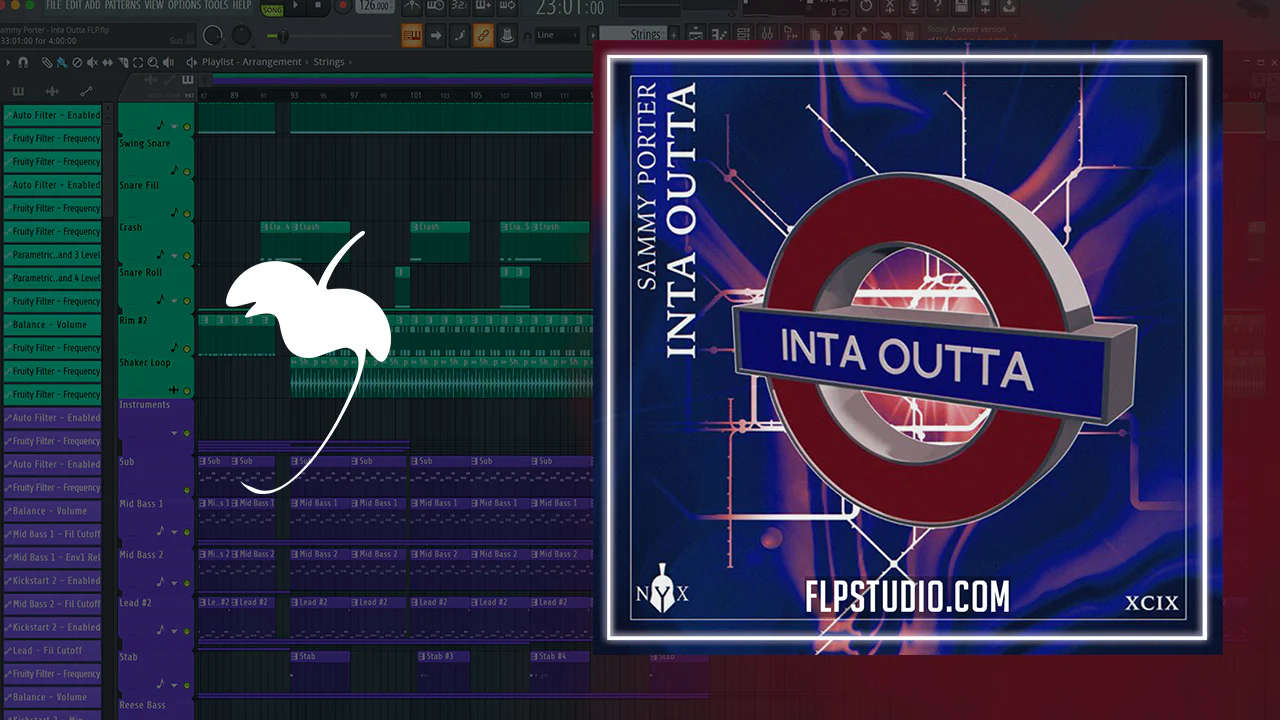The image size is (1280, 720).
Task: Open the TOOLS menu
Action: click(x=216, y=5)
